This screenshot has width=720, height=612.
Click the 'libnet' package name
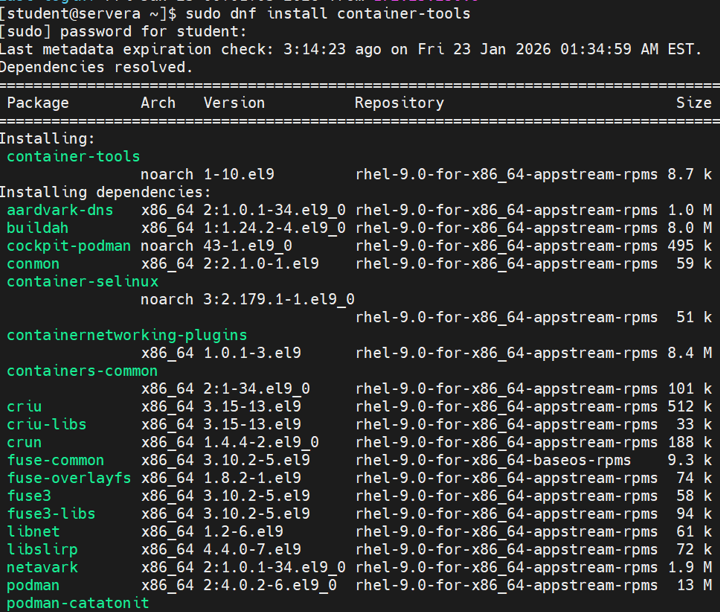pos(34,532)
